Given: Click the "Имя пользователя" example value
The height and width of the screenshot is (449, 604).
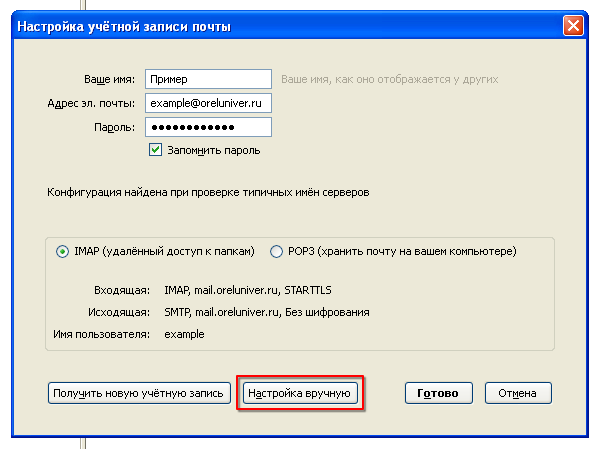Looking at the screenshot, I should (x=184, y=334).
